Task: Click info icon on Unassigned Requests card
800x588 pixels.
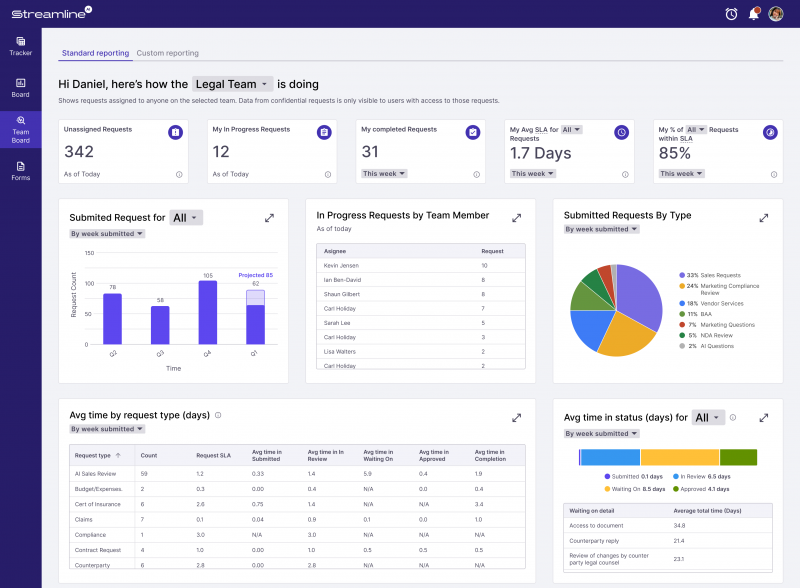Action: click(x=179, y=174)
